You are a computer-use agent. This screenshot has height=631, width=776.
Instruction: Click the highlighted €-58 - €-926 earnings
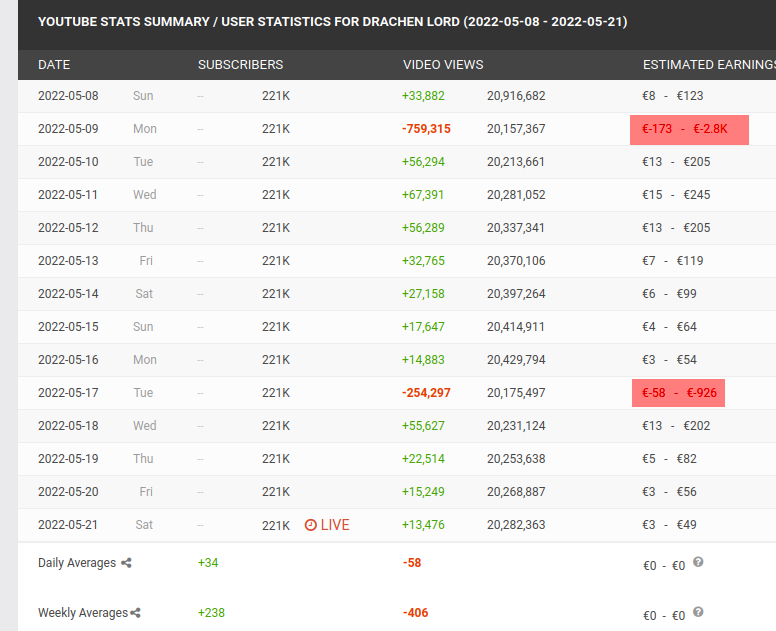click(x=679, y=393)
